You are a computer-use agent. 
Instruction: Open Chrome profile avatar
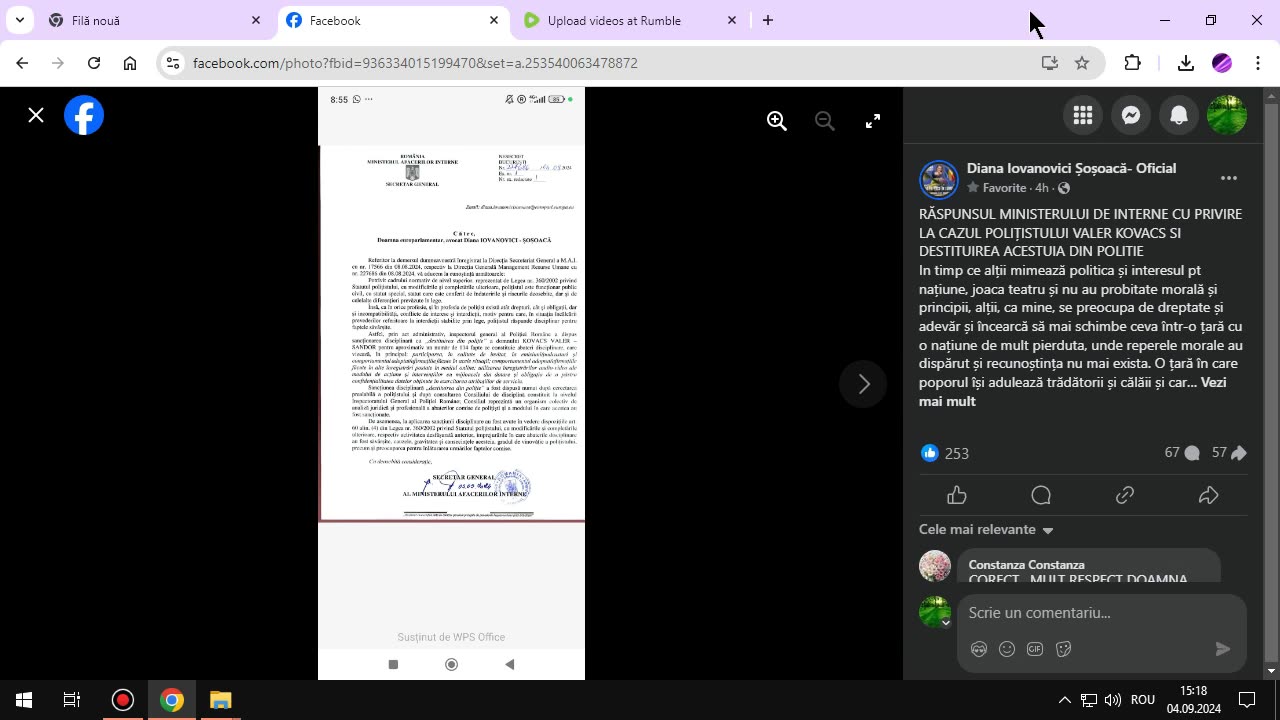1222,63
